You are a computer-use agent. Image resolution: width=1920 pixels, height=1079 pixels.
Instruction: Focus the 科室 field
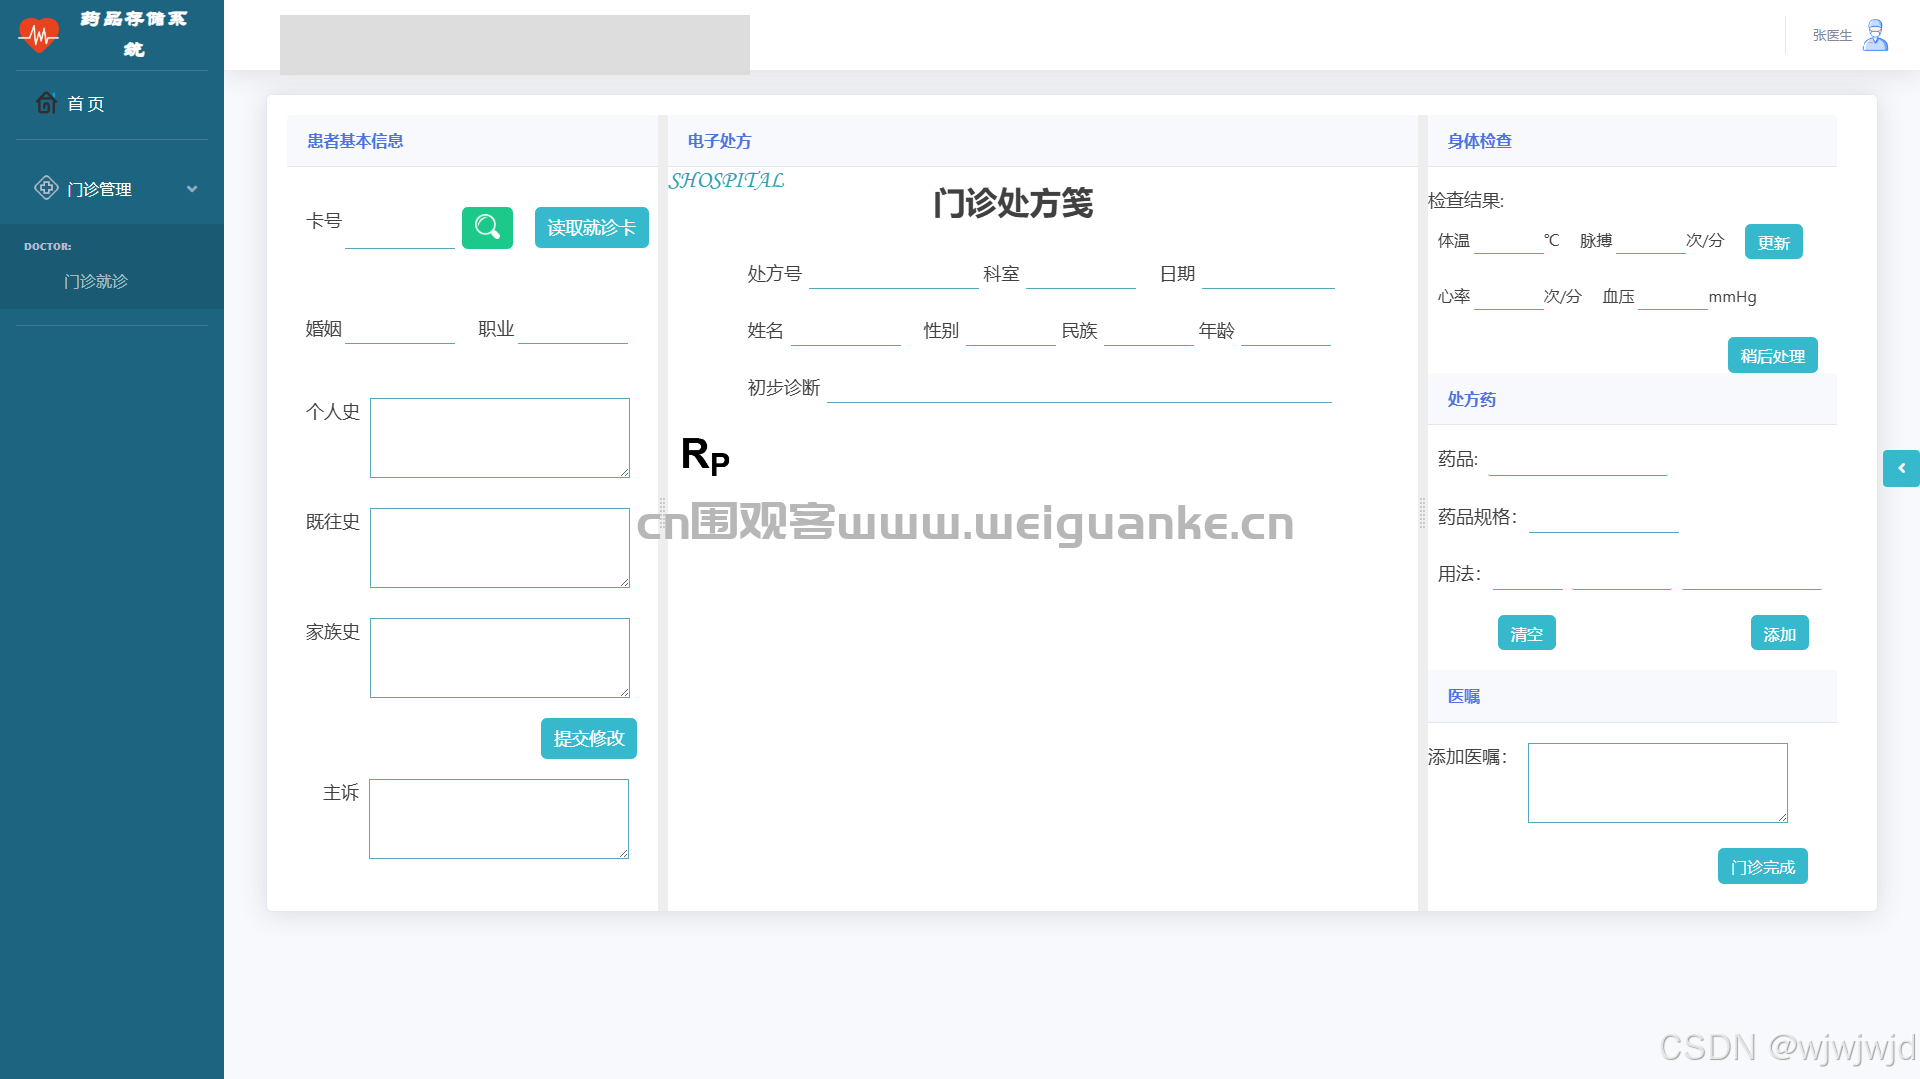[x=1081, y=274]
